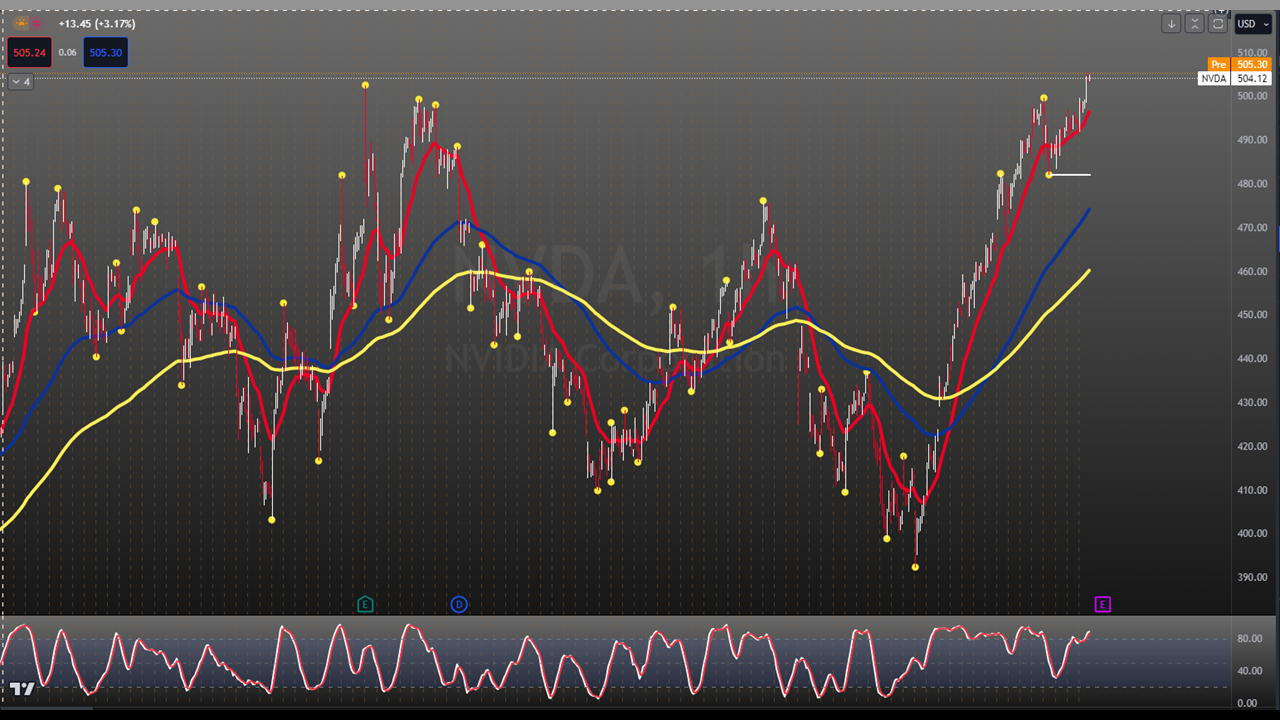Click the 0.06 spread value
Viewport: 1280px width, 720px height.
click(67, 52)
